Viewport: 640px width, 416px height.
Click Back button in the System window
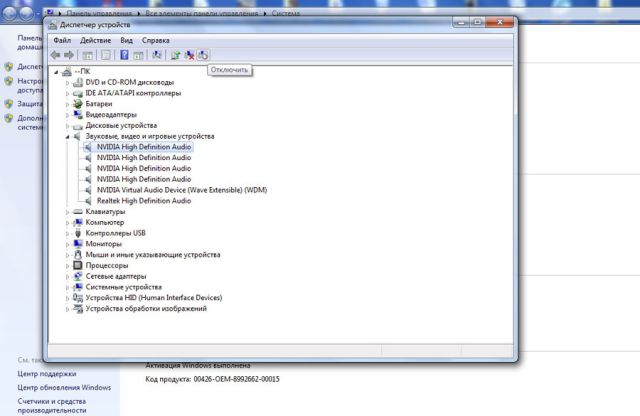point(10,13)
